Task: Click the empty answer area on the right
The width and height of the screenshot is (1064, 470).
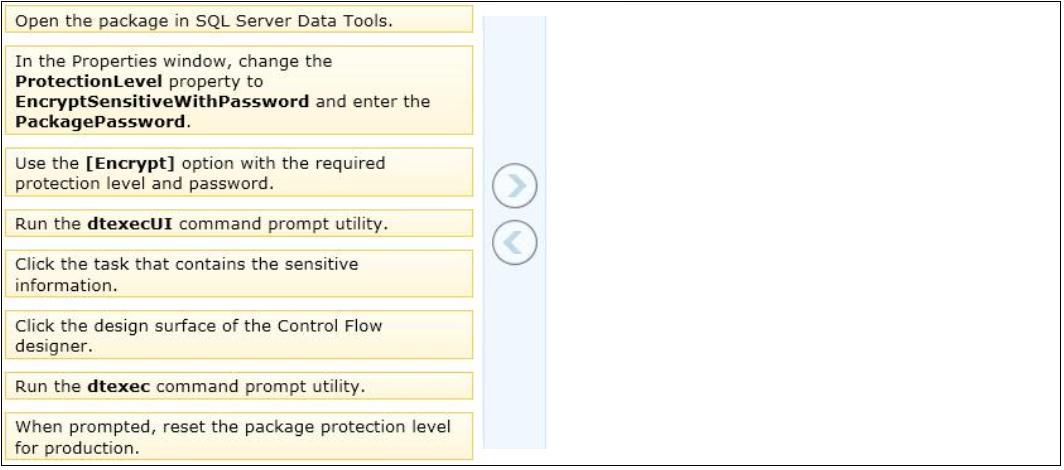Action: pyautogui.click(x=801, y=233)
